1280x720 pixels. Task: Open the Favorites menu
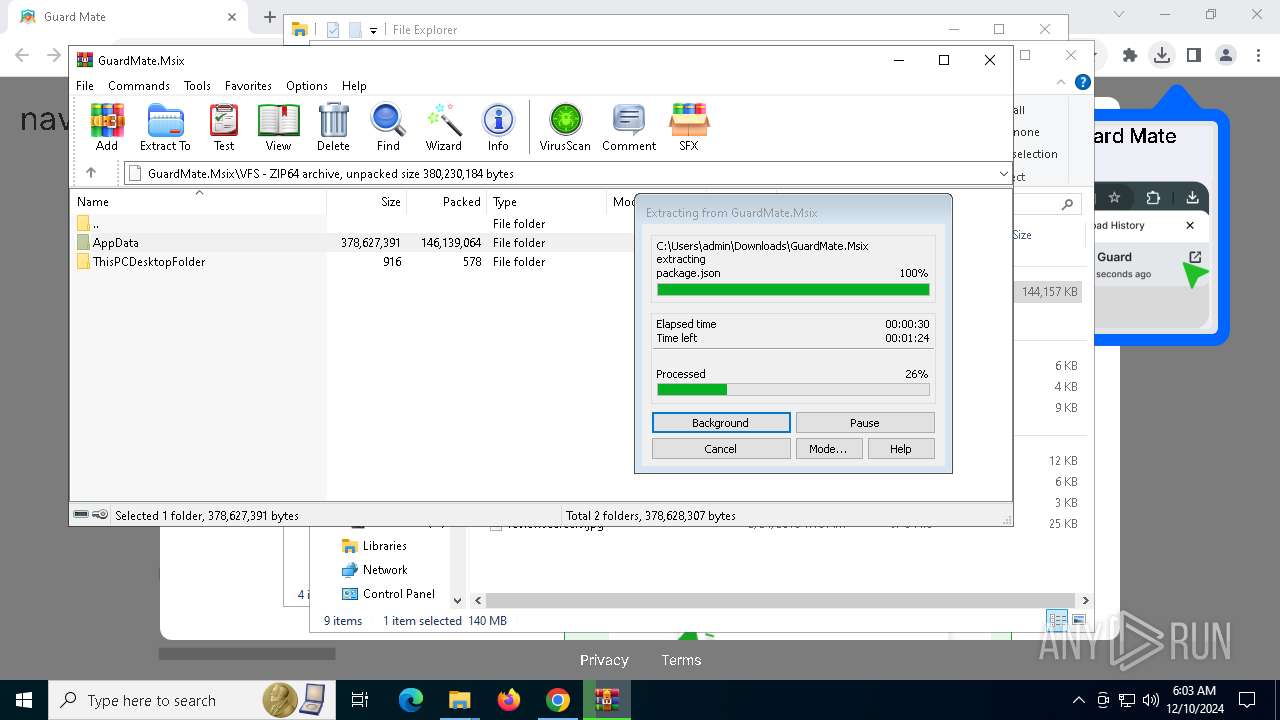click(x=248, y=86)
